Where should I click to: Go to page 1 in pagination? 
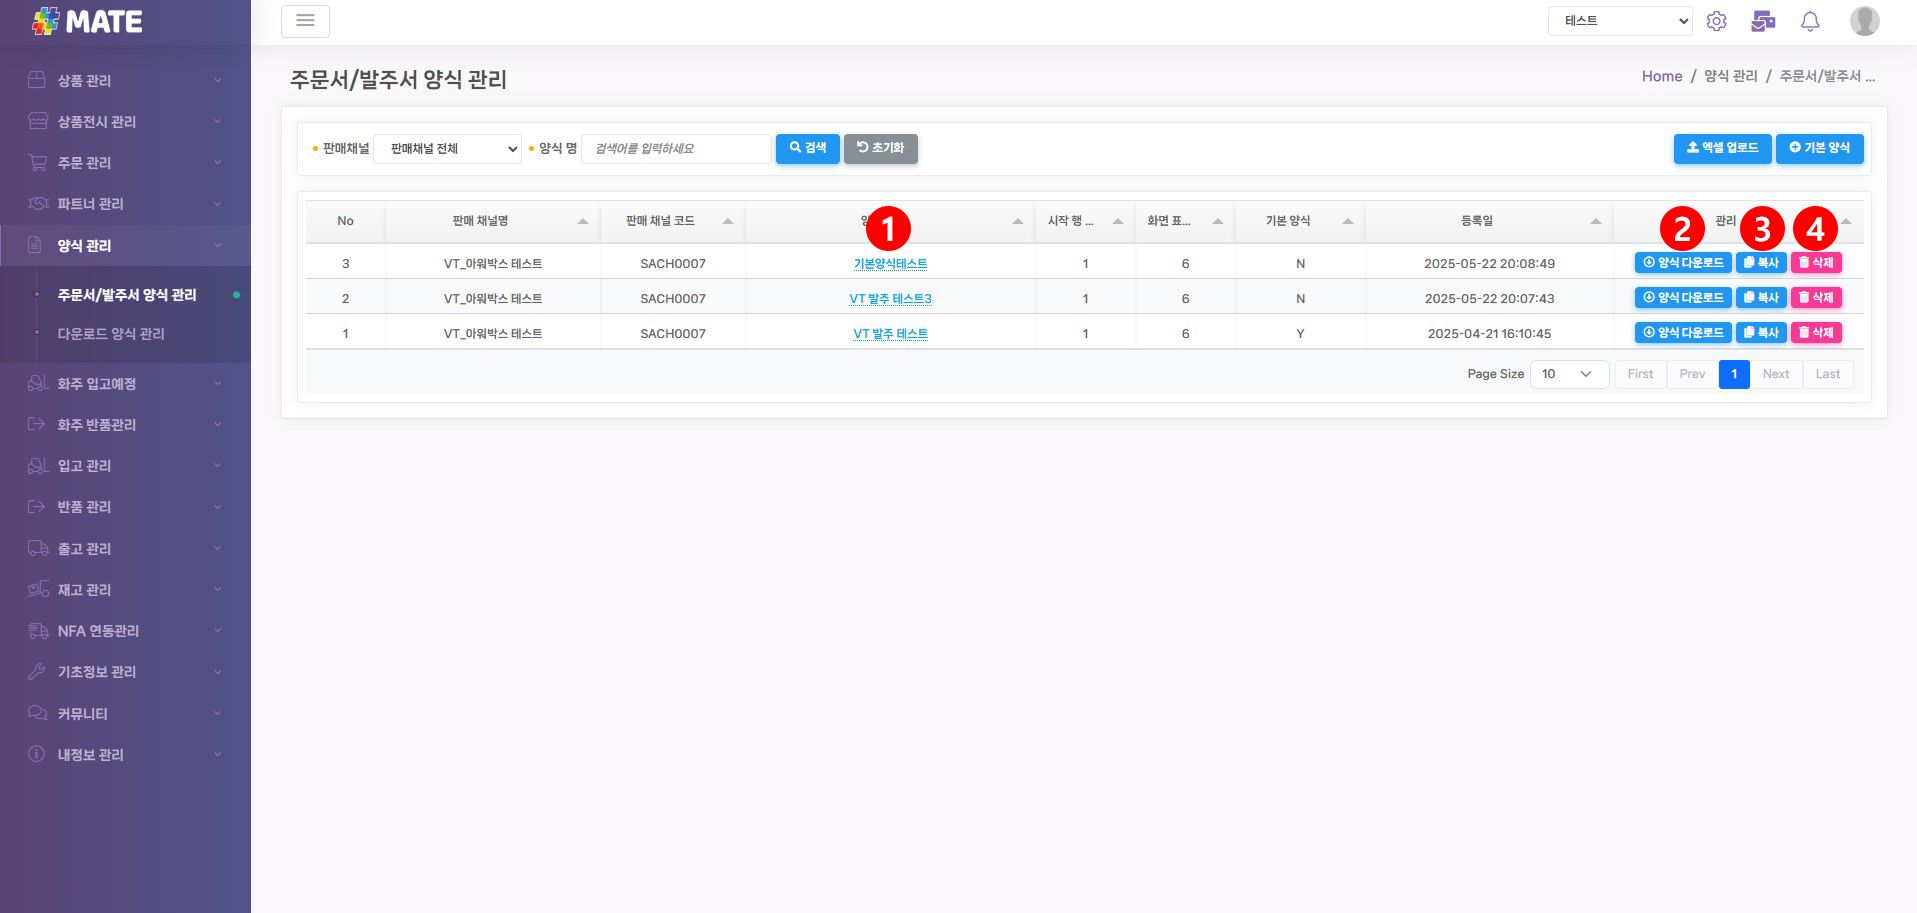1734,374
